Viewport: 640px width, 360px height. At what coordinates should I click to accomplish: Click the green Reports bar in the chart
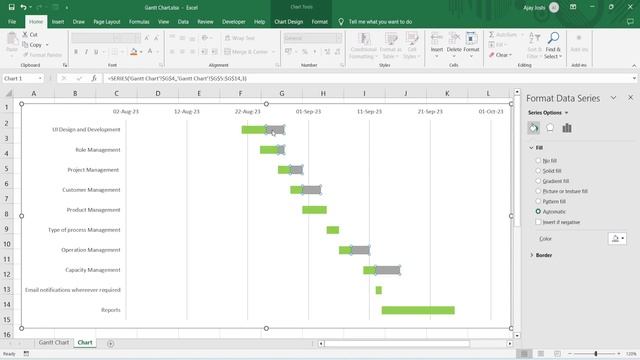pyautogui.click(x=418, y=310)
